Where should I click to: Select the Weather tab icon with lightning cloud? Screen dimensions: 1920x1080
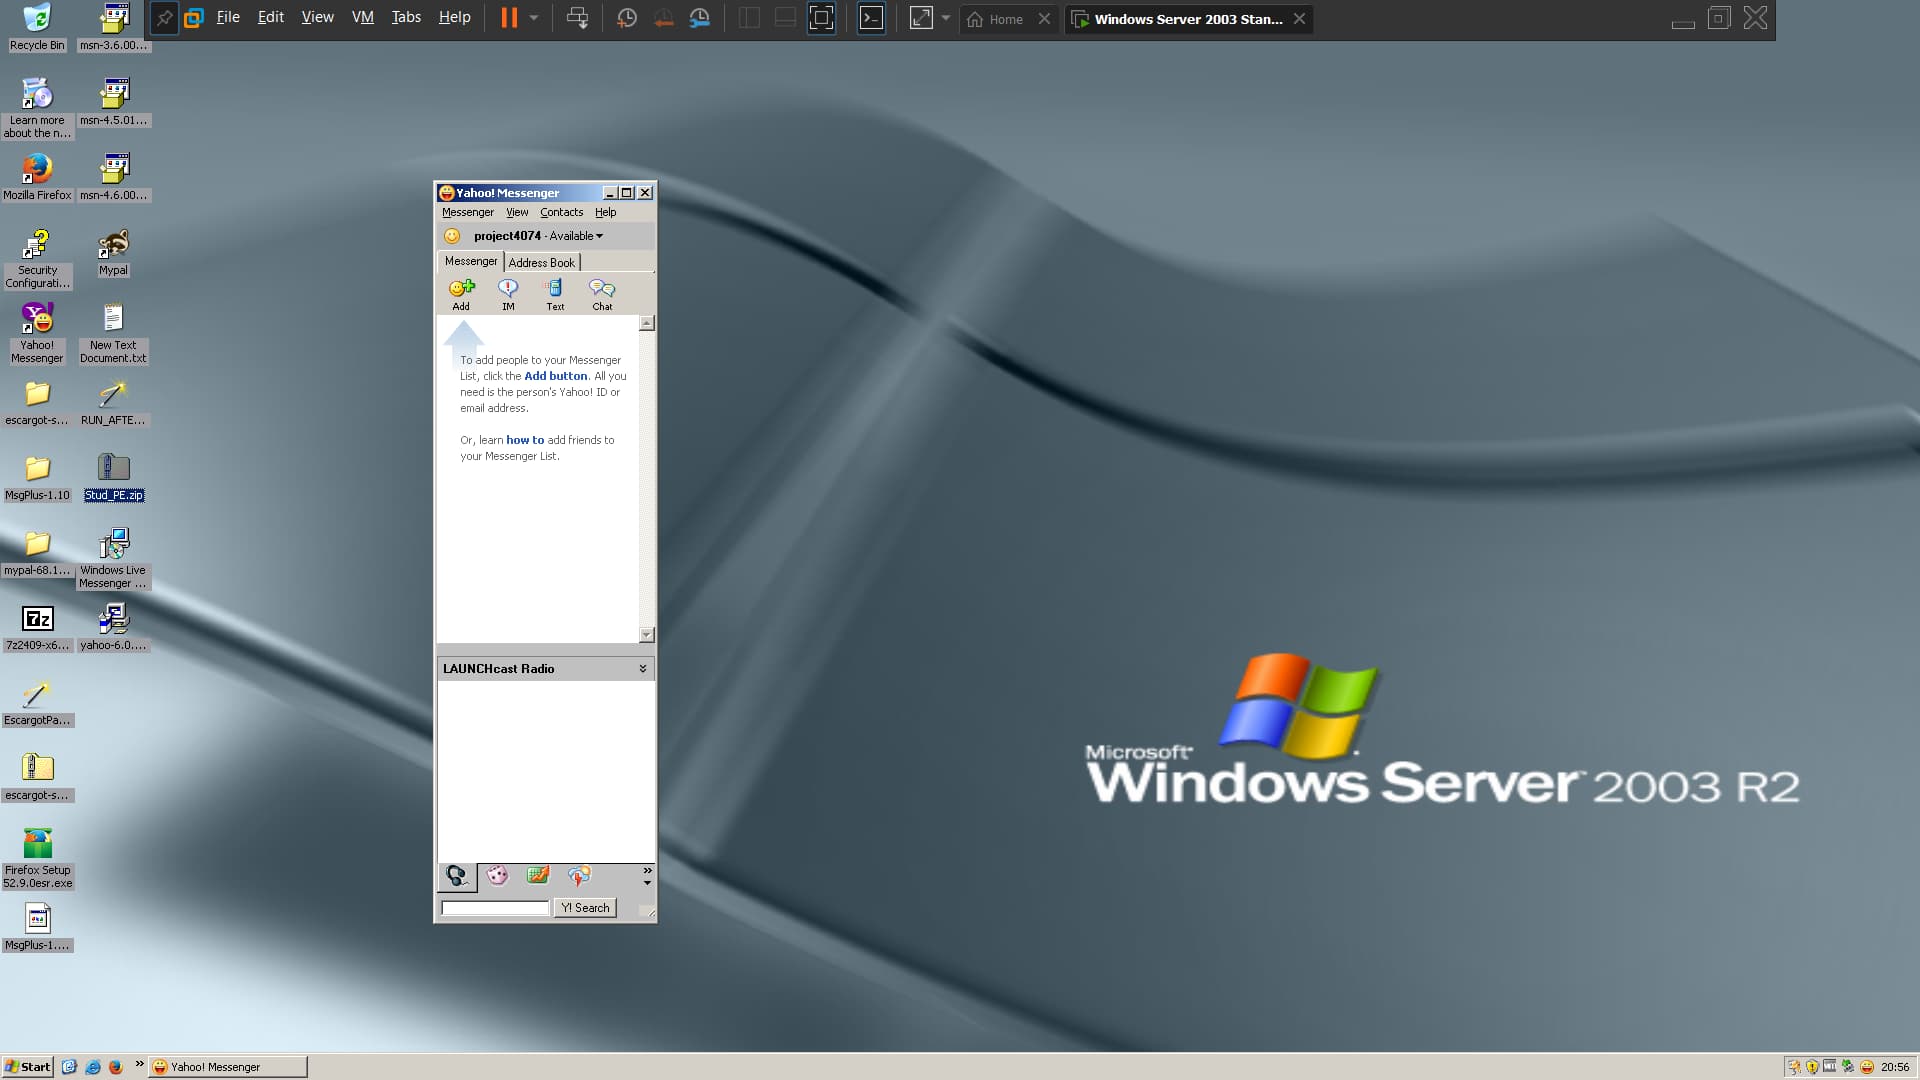[579, 876]
